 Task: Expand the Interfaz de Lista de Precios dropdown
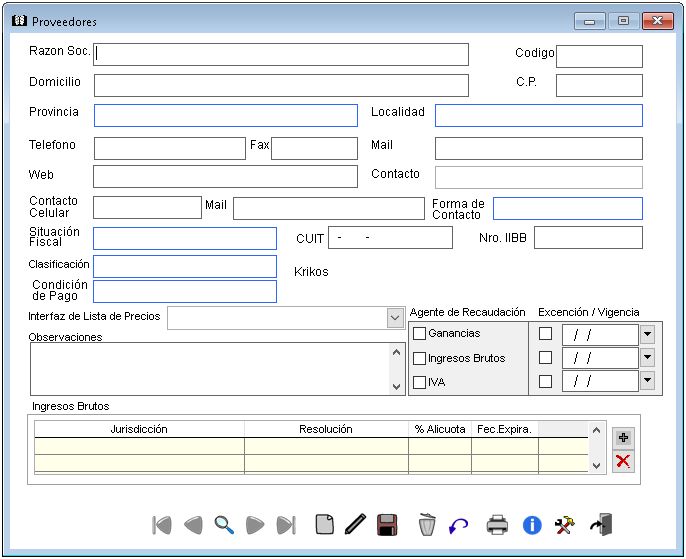(x=394, y=317)
